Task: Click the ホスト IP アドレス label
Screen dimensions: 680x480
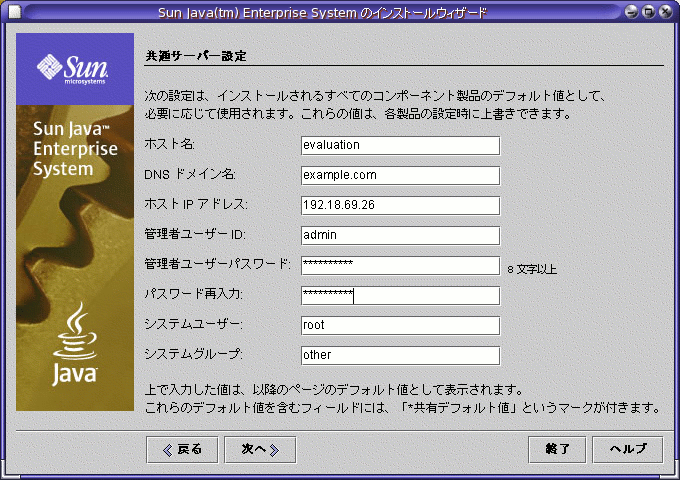Action: [196, 204]
